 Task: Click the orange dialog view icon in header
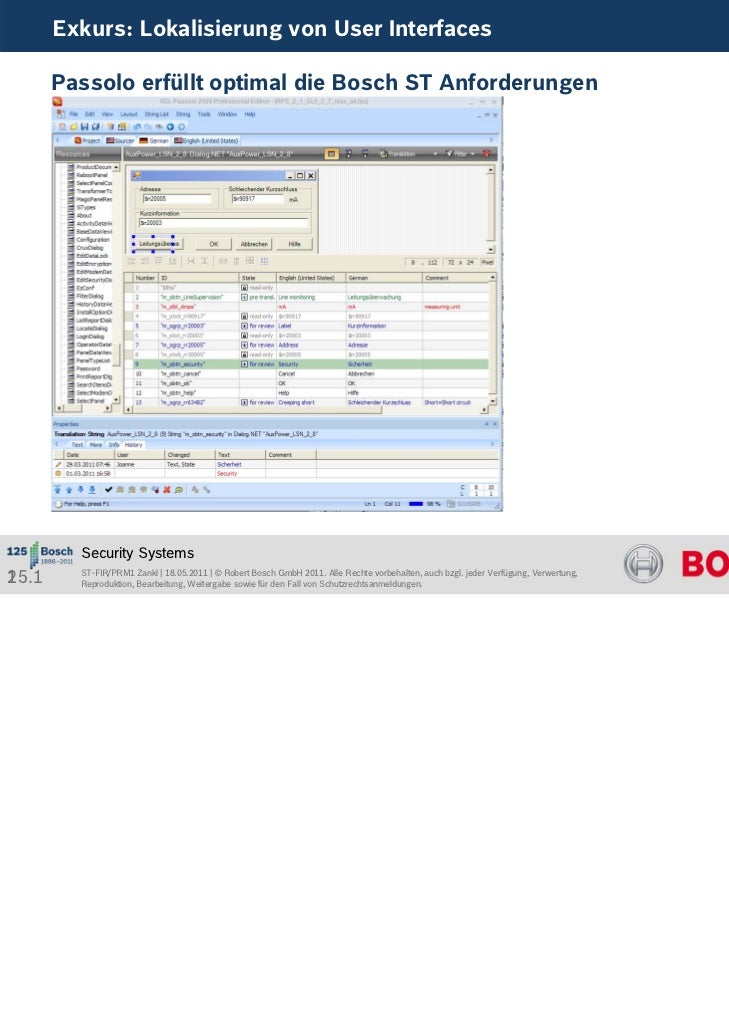click(332, 154)
